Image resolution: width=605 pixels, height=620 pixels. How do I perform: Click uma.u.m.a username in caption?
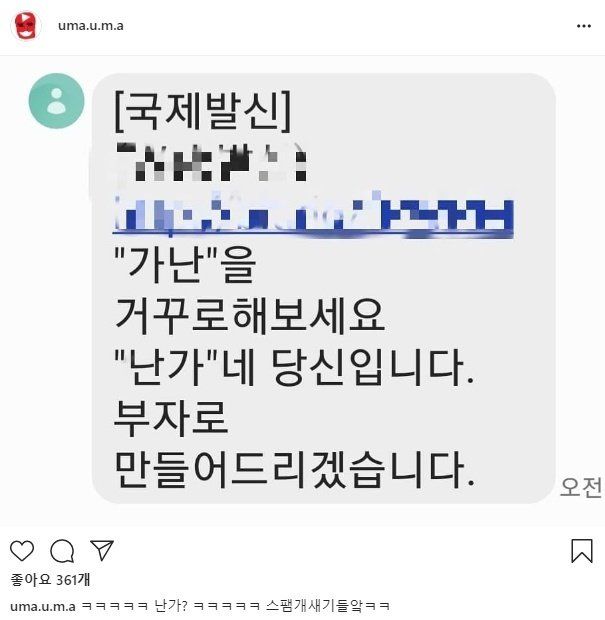pyautogui.click(x=42, y=606)
